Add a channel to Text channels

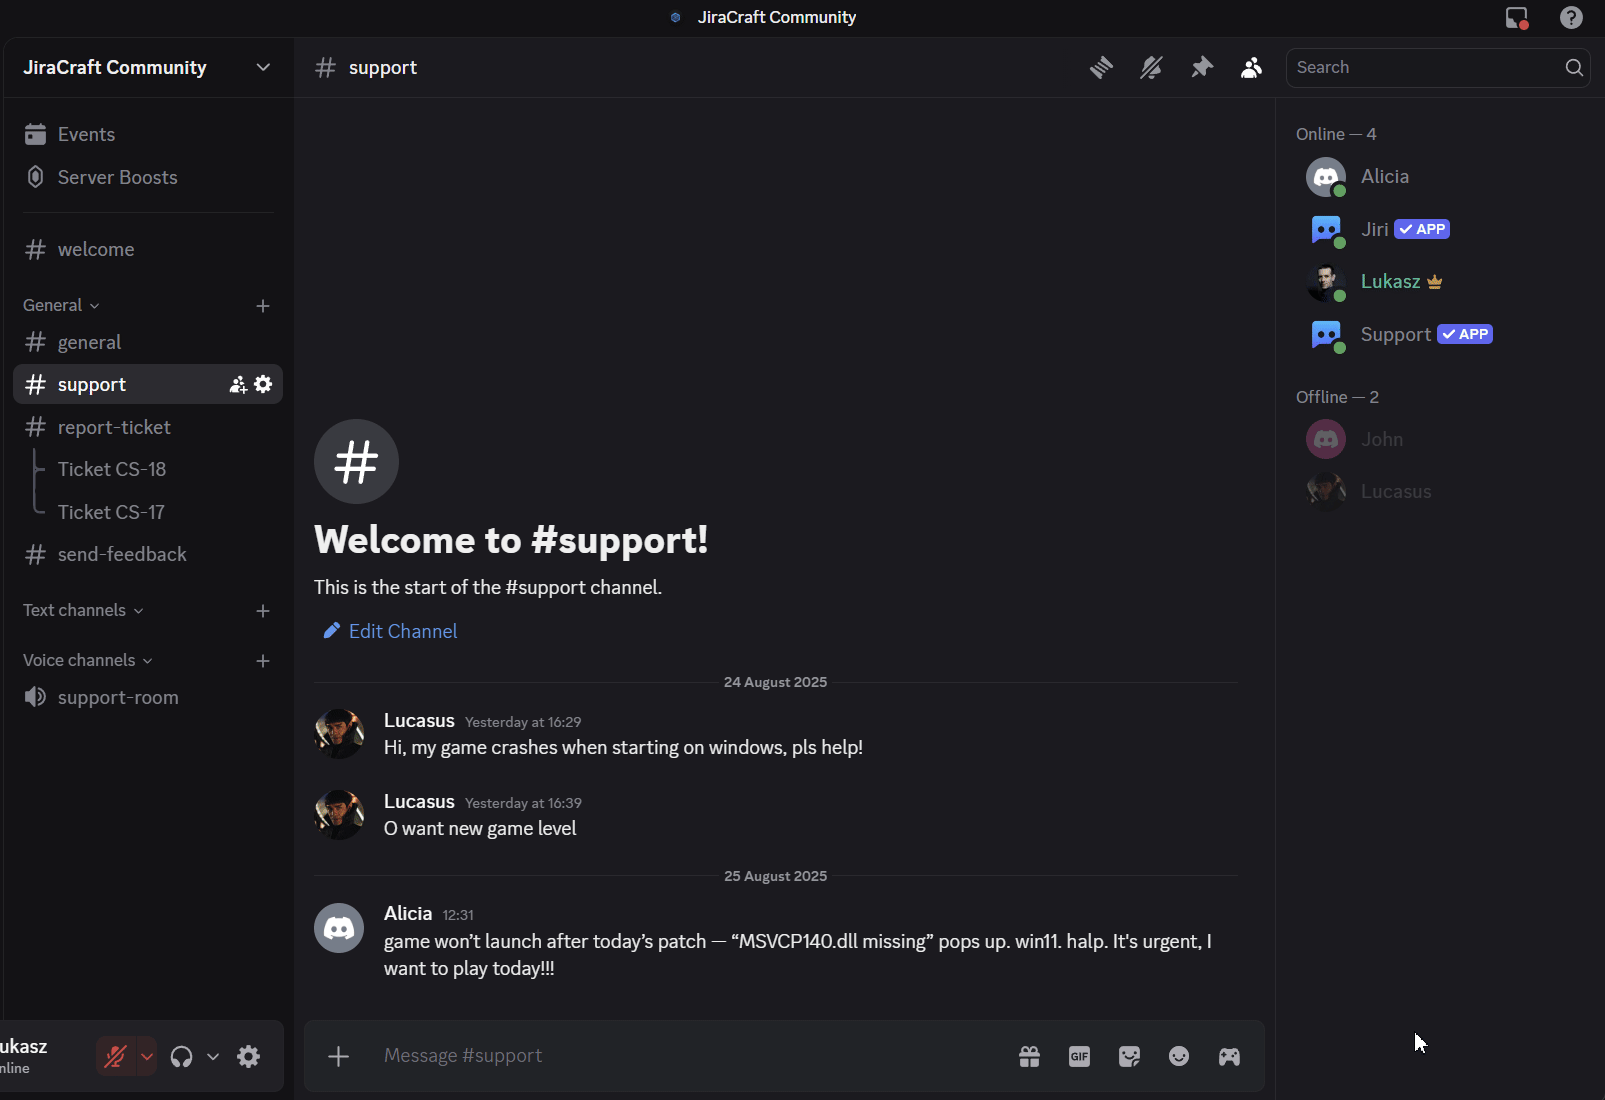263,611
